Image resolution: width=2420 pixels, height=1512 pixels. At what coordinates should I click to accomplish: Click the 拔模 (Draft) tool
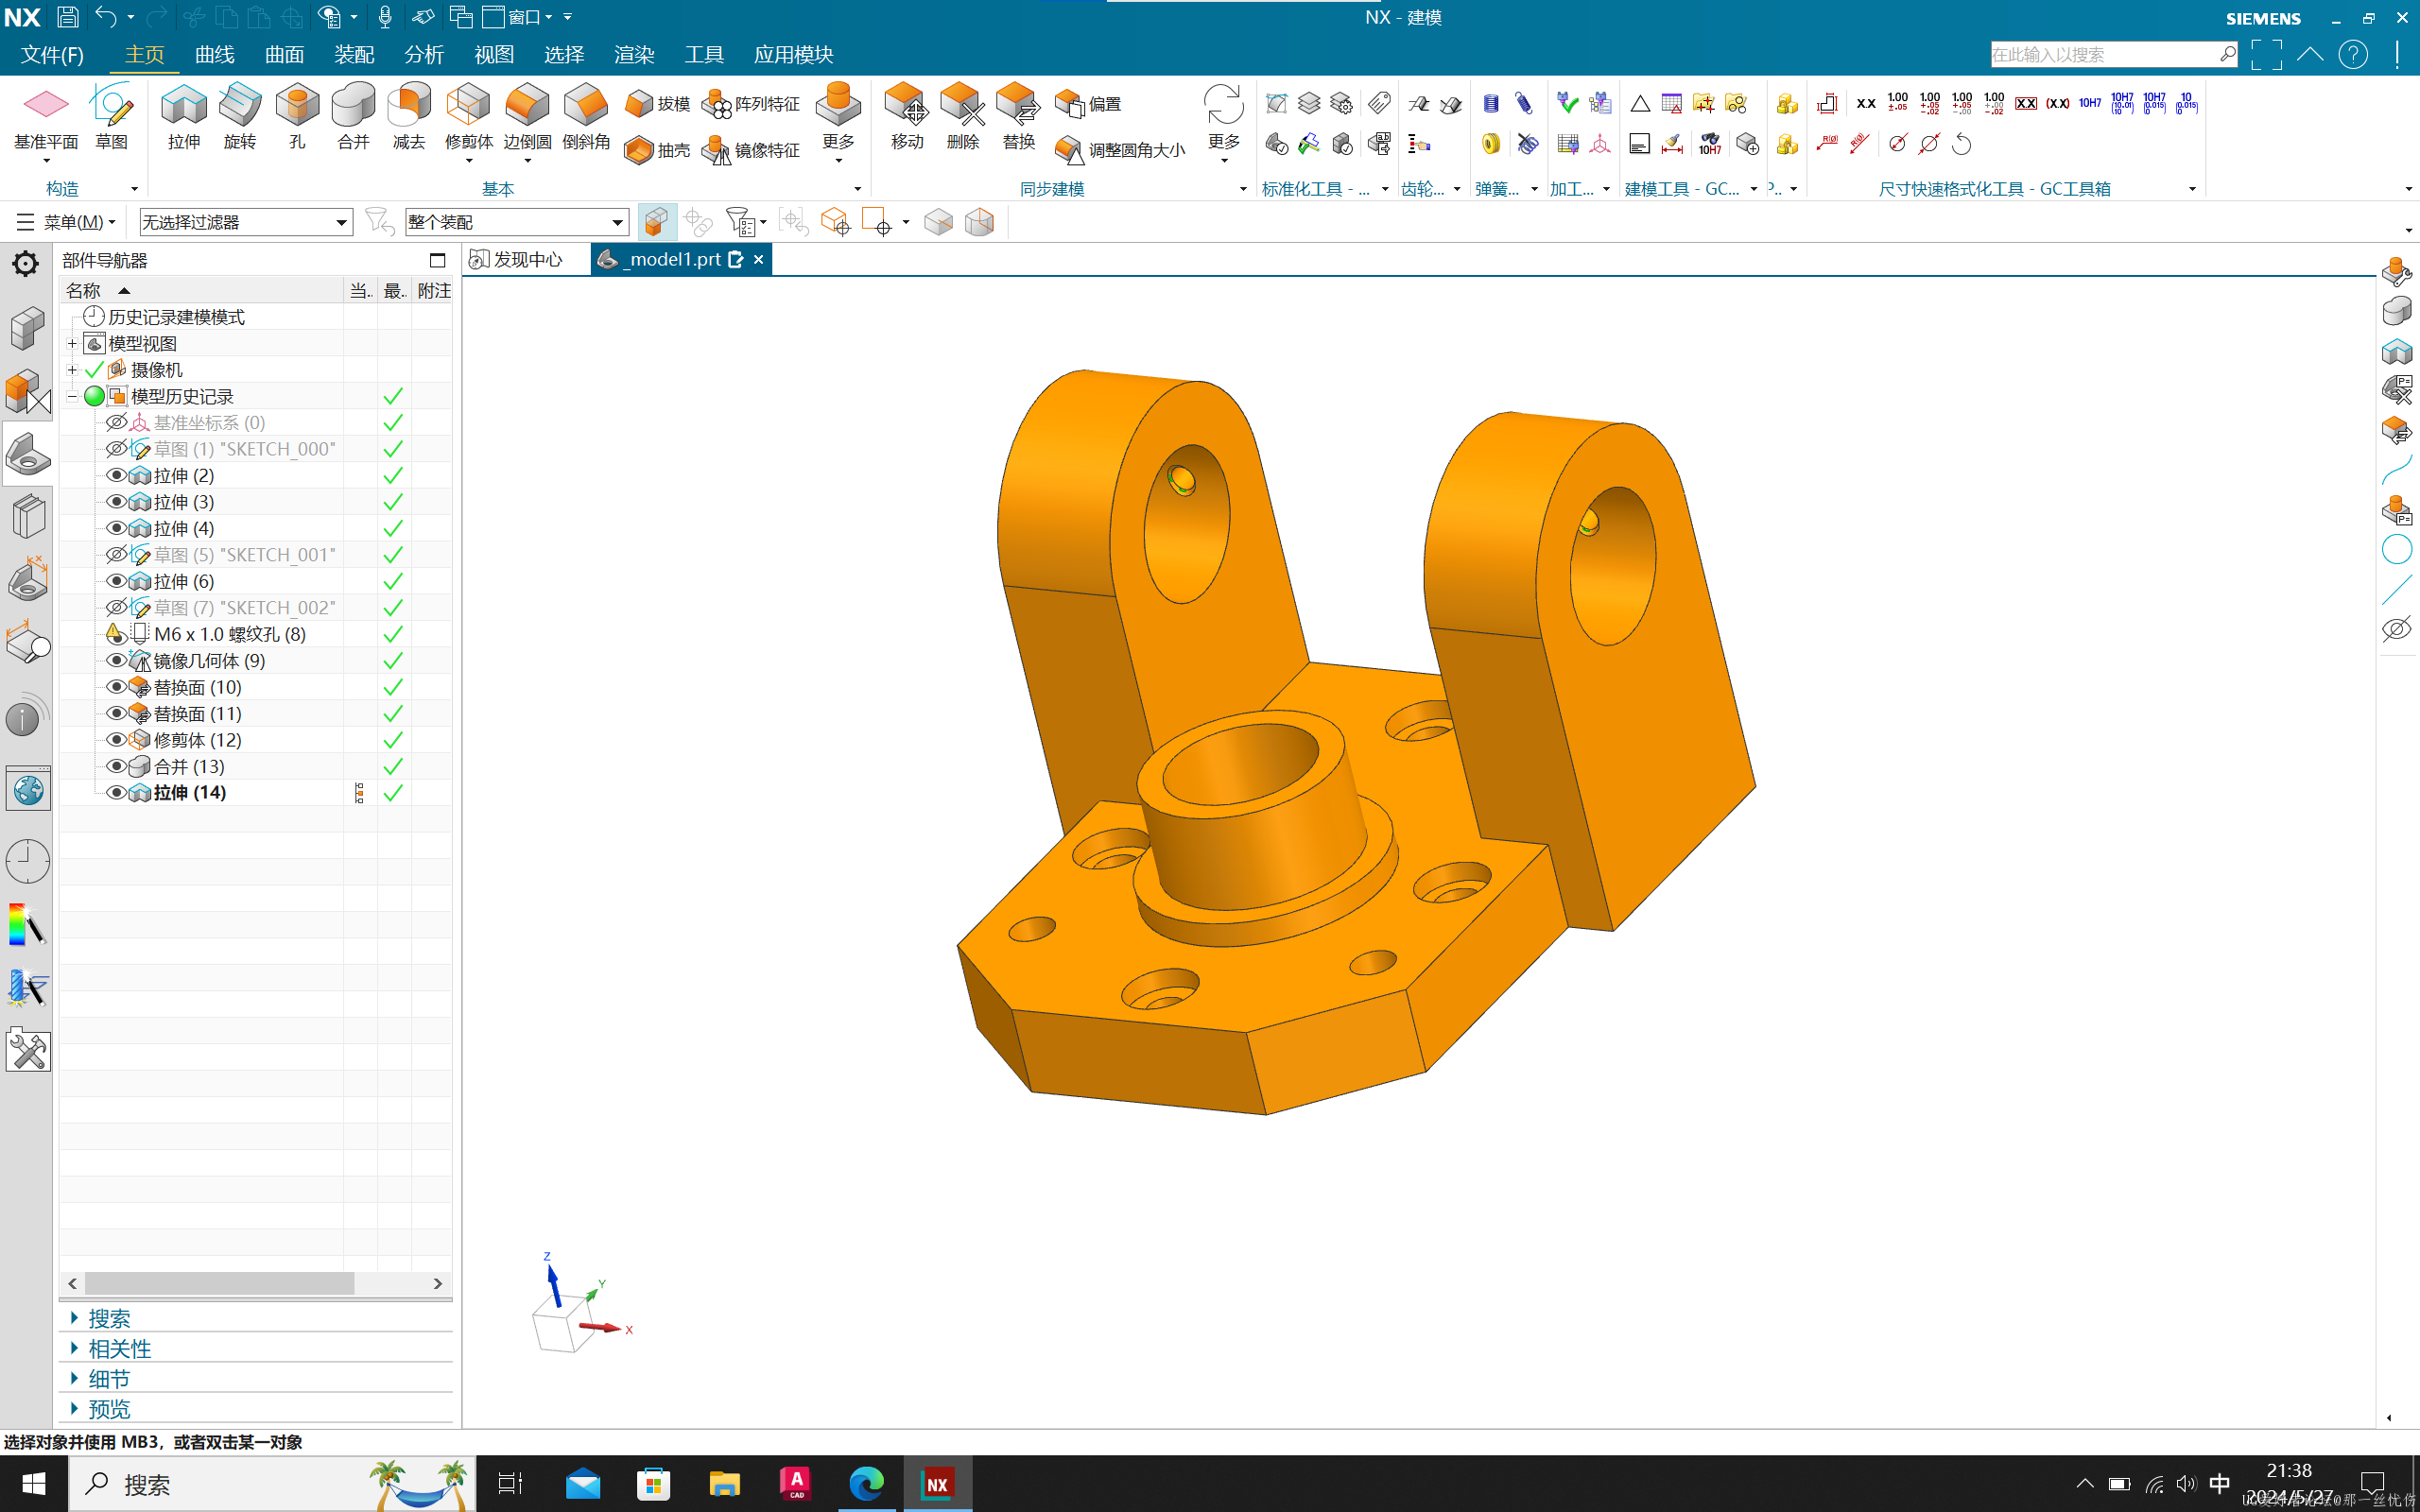pyautogui.click(x=657, y=104)
